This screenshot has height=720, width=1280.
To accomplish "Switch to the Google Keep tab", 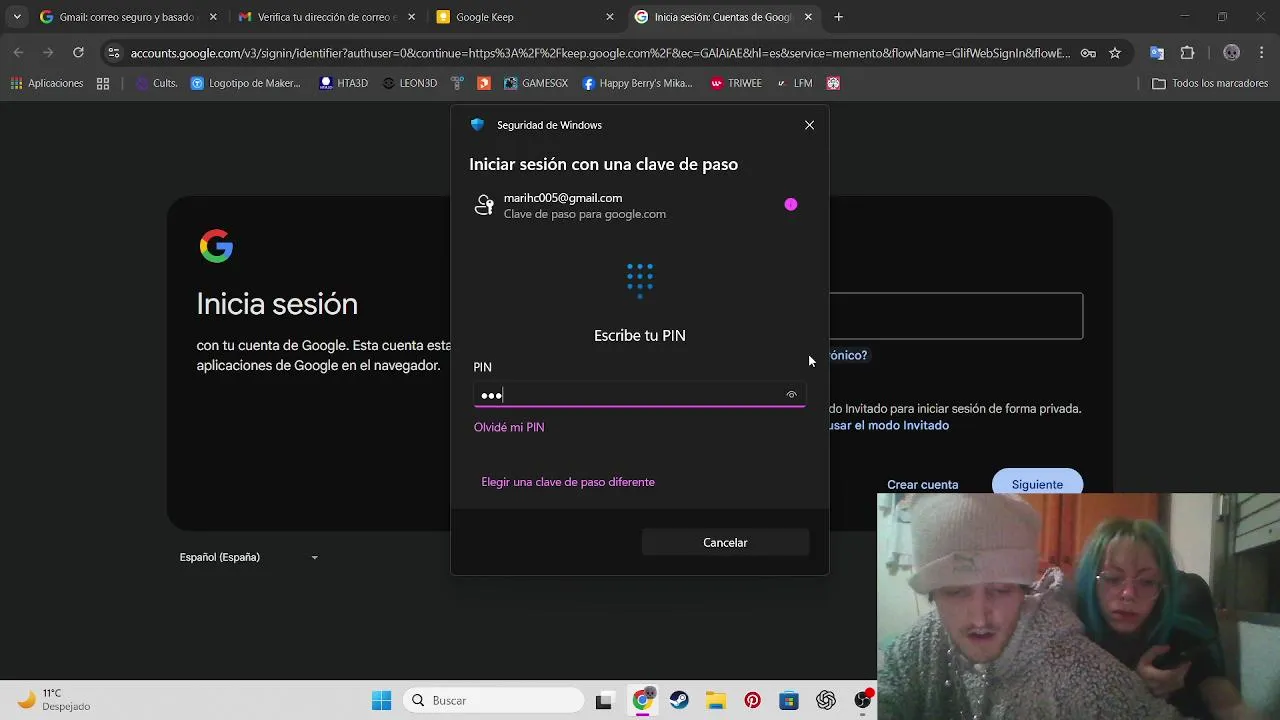I will click(526, 17).
